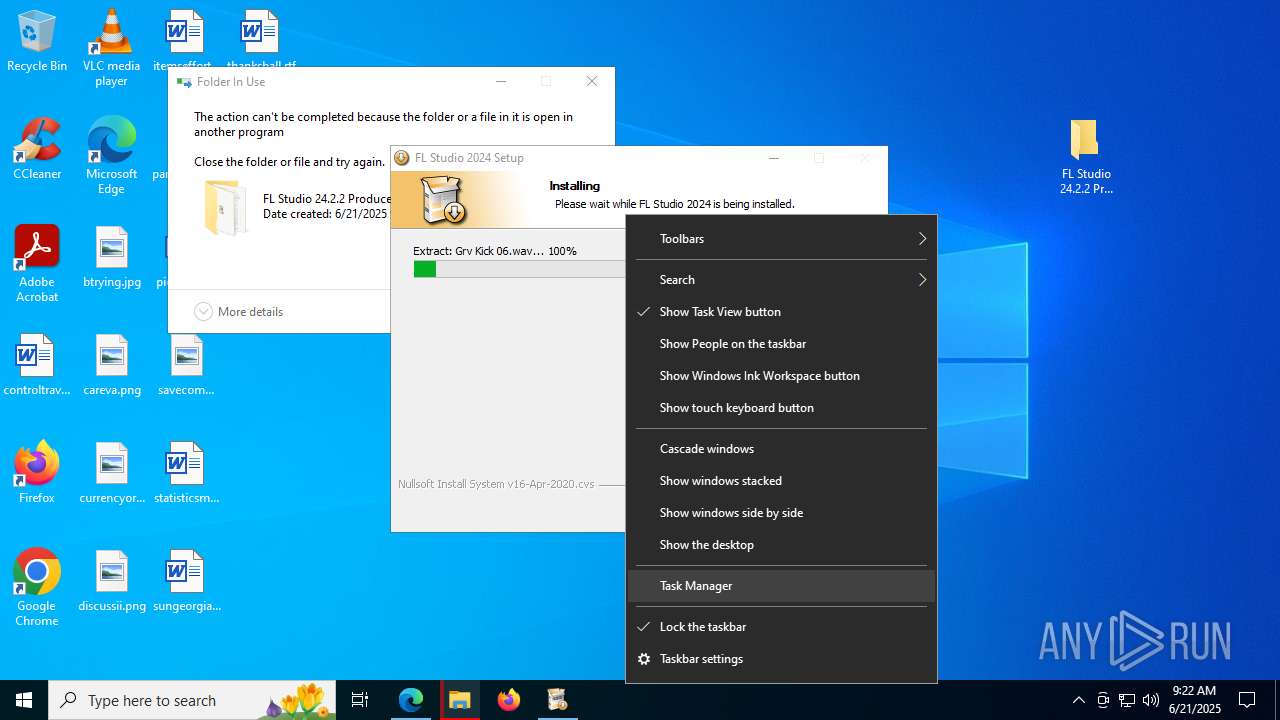
Task: Open the Google Chrome desktop shortcut
Action: 37,588
